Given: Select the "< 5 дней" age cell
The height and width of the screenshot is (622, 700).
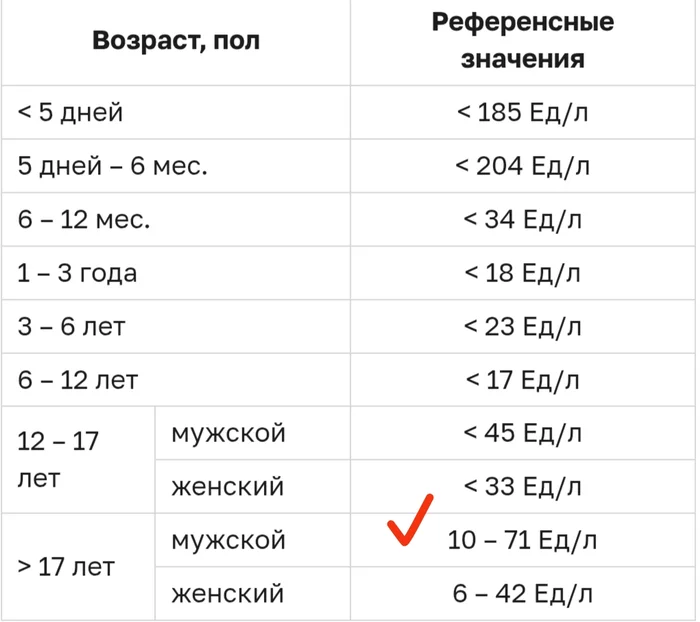Looking at the screenshot, I should coord(70,112).
